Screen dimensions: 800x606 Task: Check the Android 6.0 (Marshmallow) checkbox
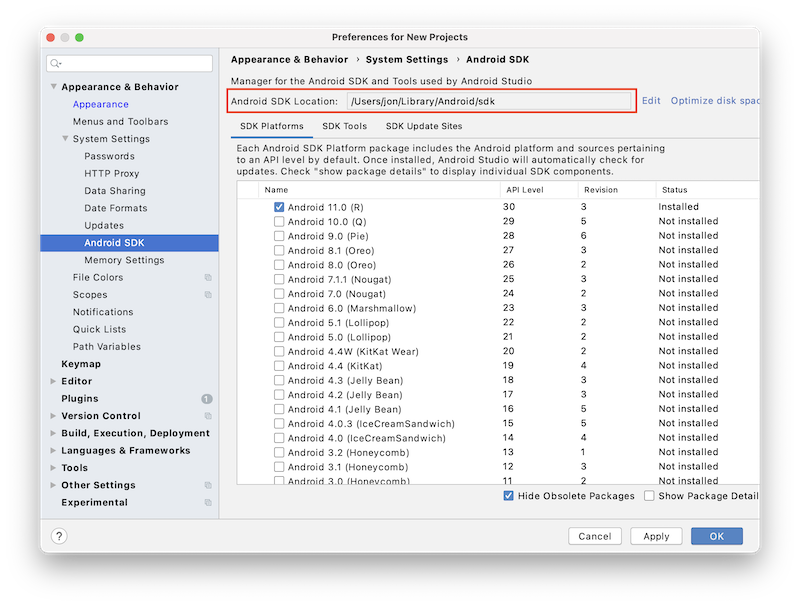coord(279,308)
